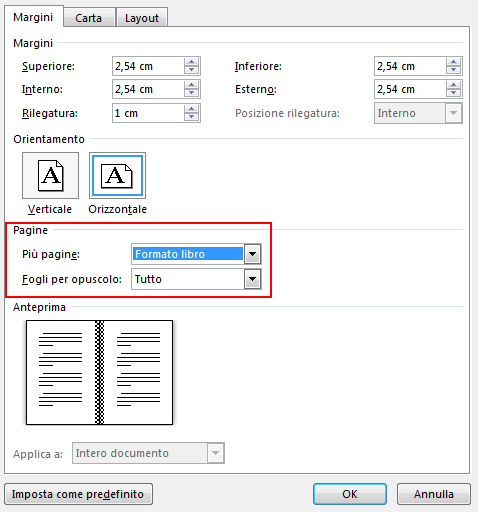Click into the Superiore margin field
This screenshot has width=478, height=512.
click(x=148, y=66)
